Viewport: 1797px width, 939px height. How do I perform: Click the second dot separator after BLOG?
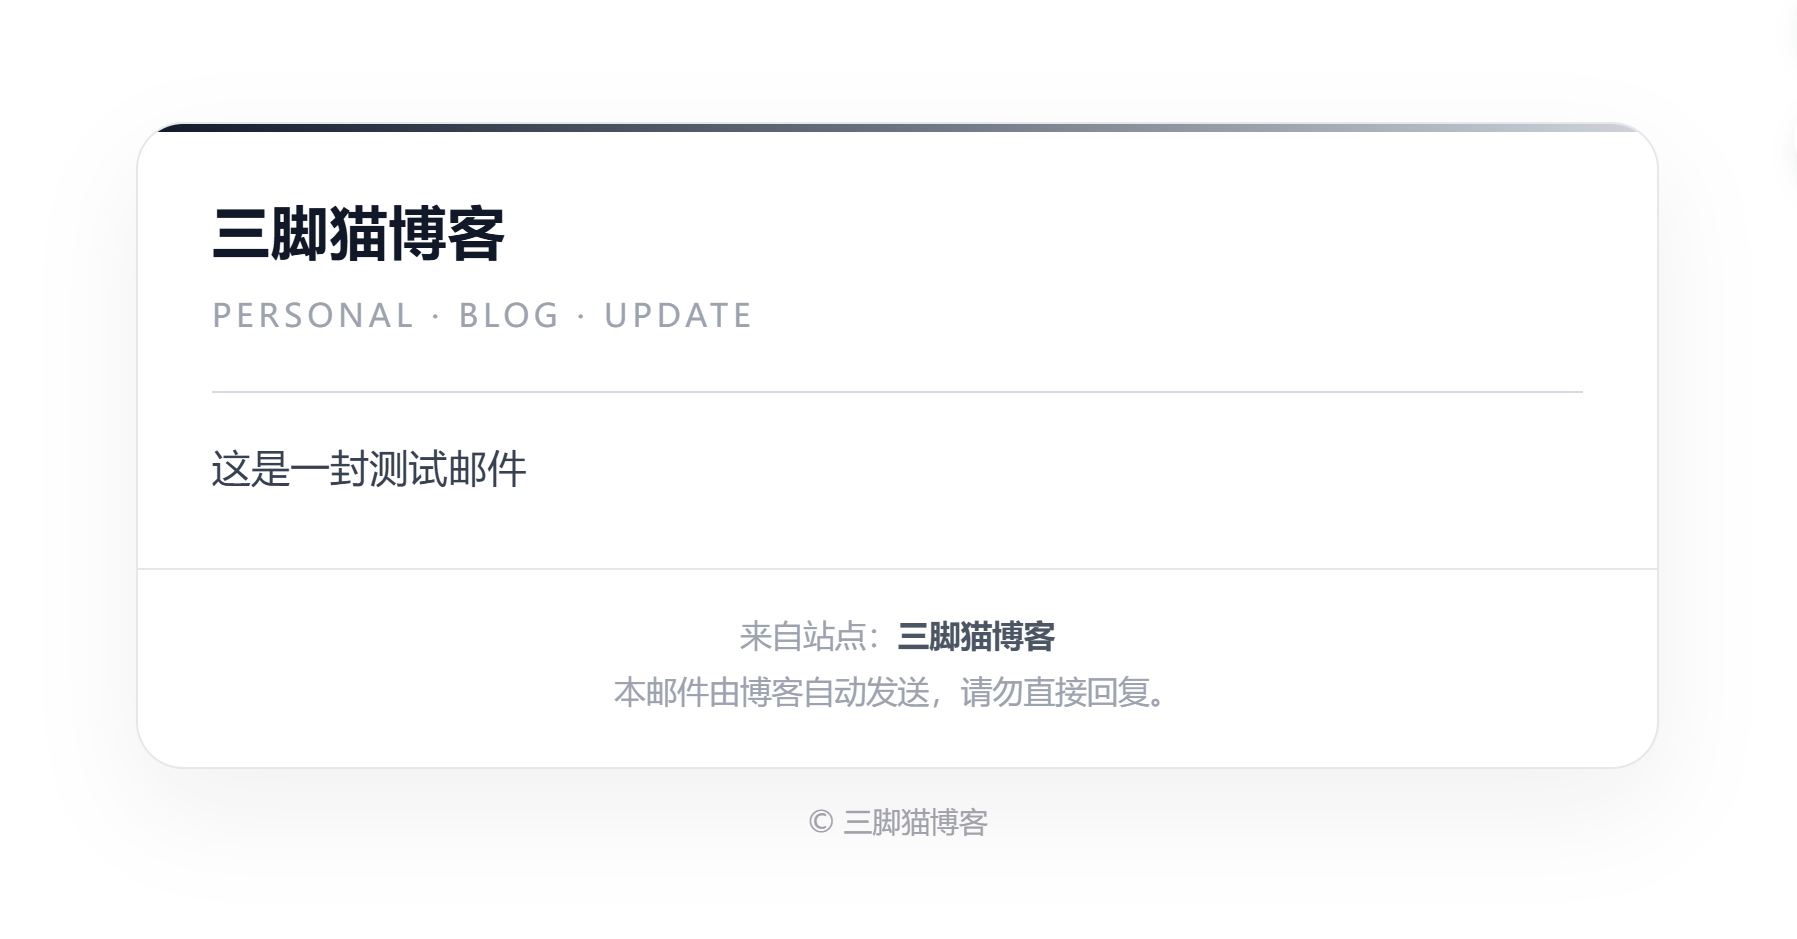pyautogui.click(x=582, y=317)
